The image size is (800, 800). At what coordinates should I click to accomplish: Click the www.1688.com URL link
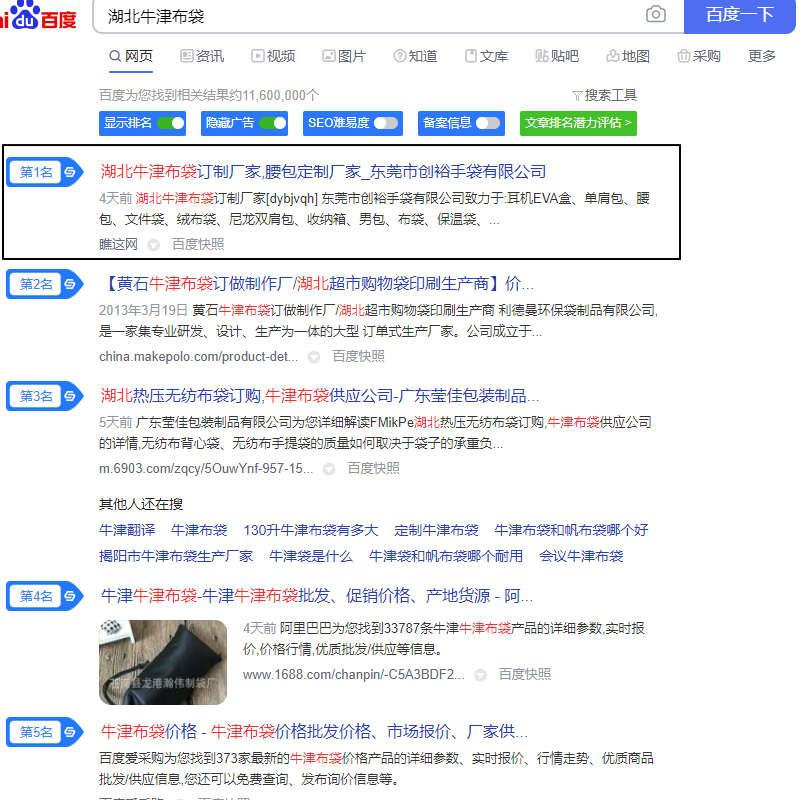tap(354, 674)
